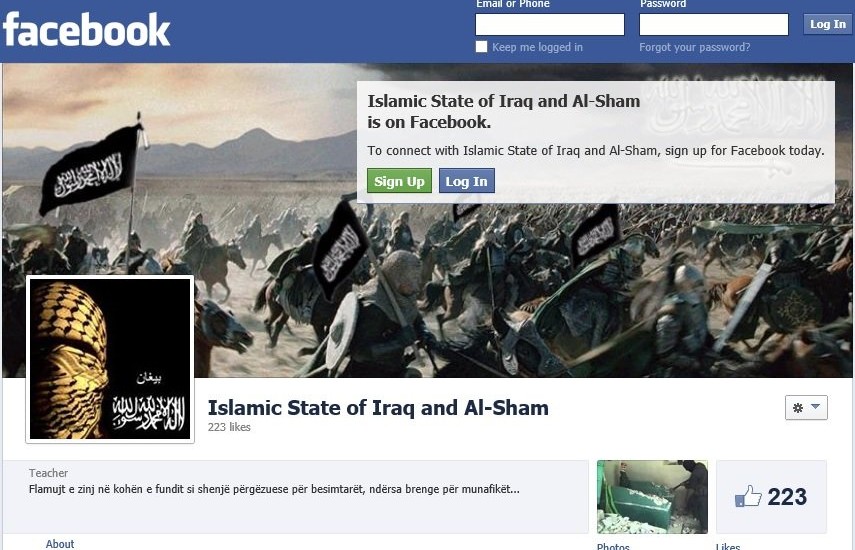
Task: Click the green Sign Up button
Action: click(399, 181)
